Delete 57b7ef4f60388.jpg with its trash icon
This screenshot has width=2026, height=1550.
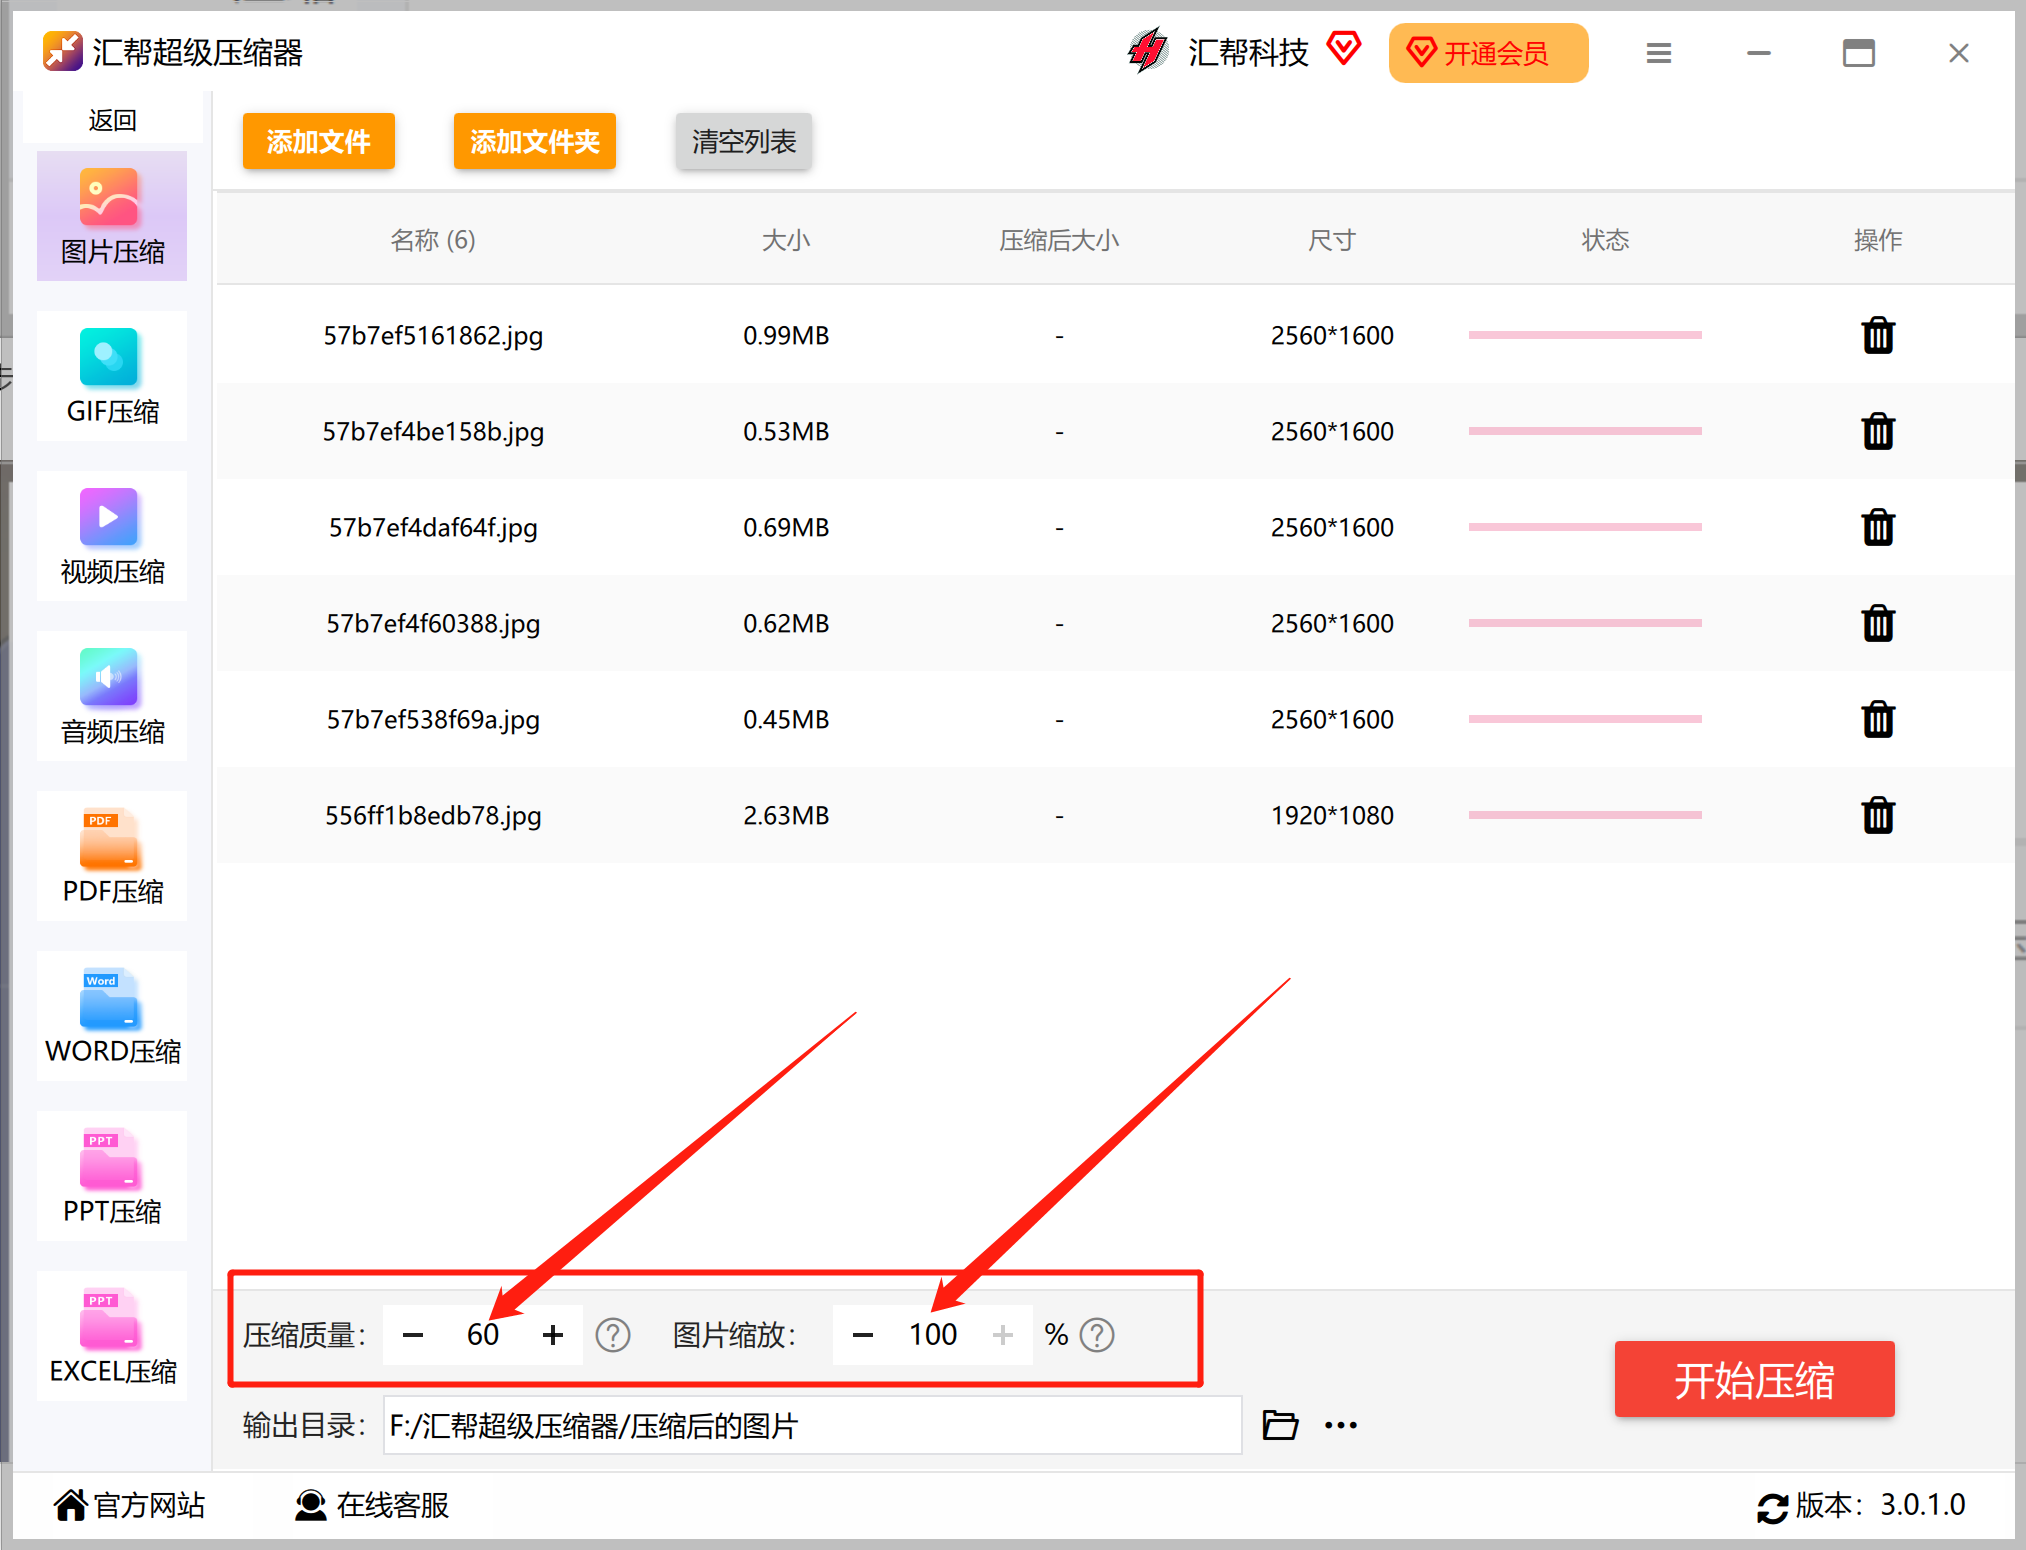(1878, 623)
